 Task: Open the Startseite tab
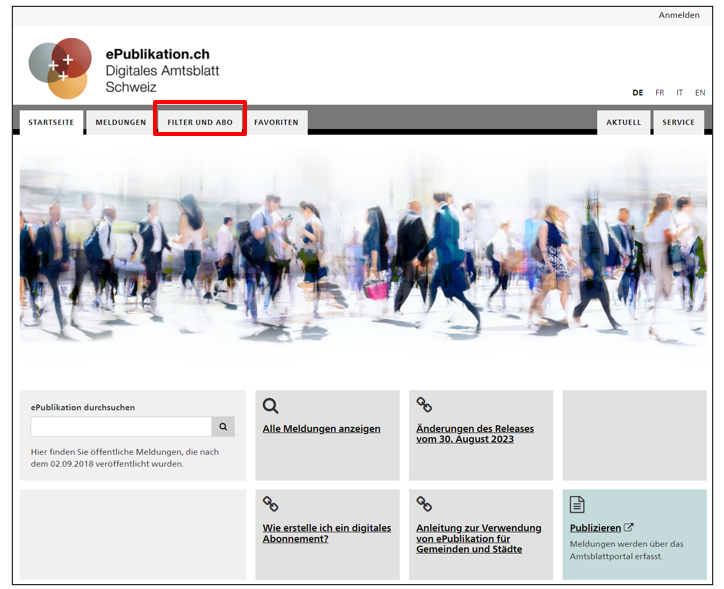(x=51, y=122)
